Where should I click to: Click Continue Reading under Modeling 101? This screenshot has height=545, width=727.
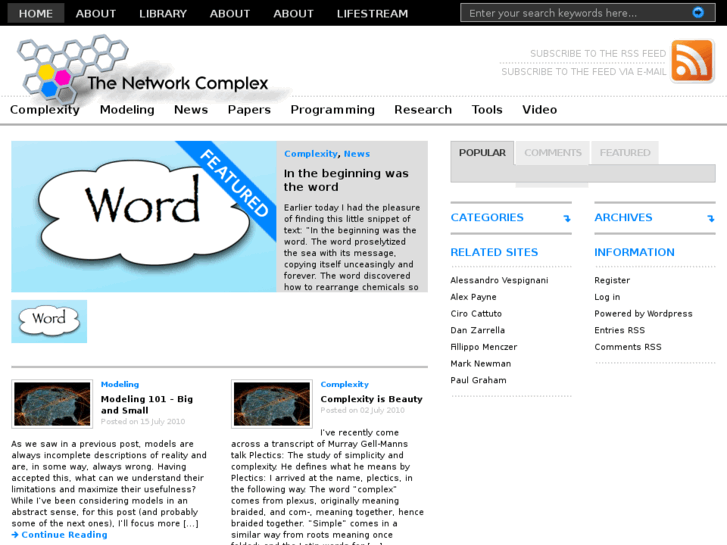click(64, 534)
